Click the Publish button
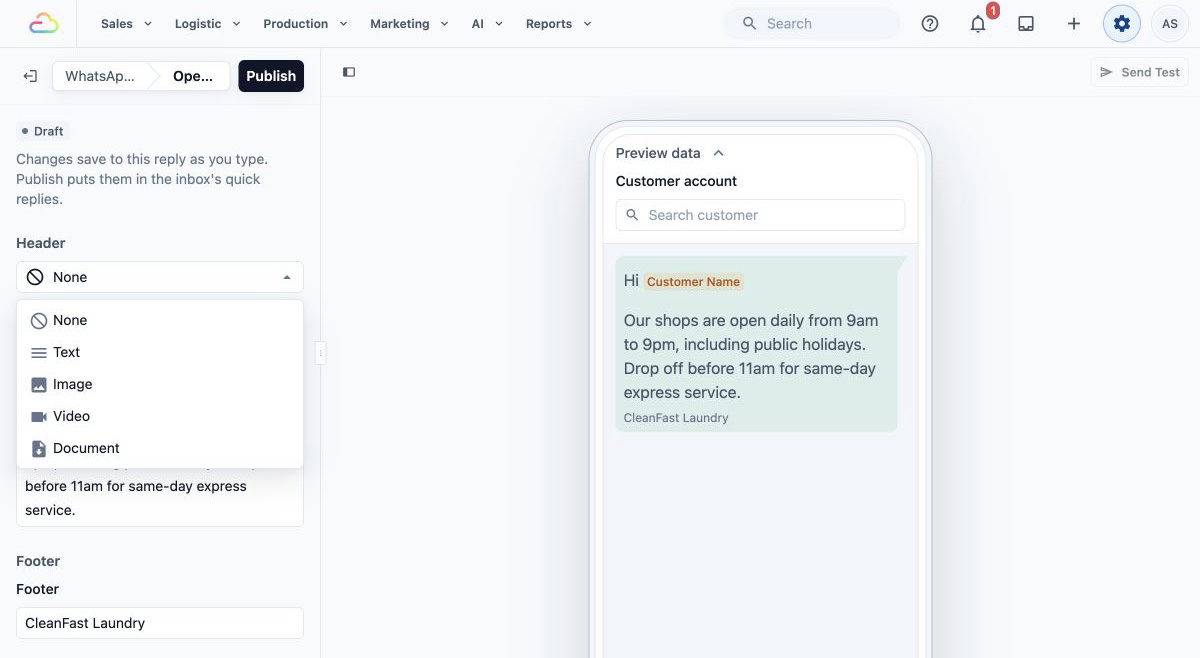 click(x=271, y=76)
